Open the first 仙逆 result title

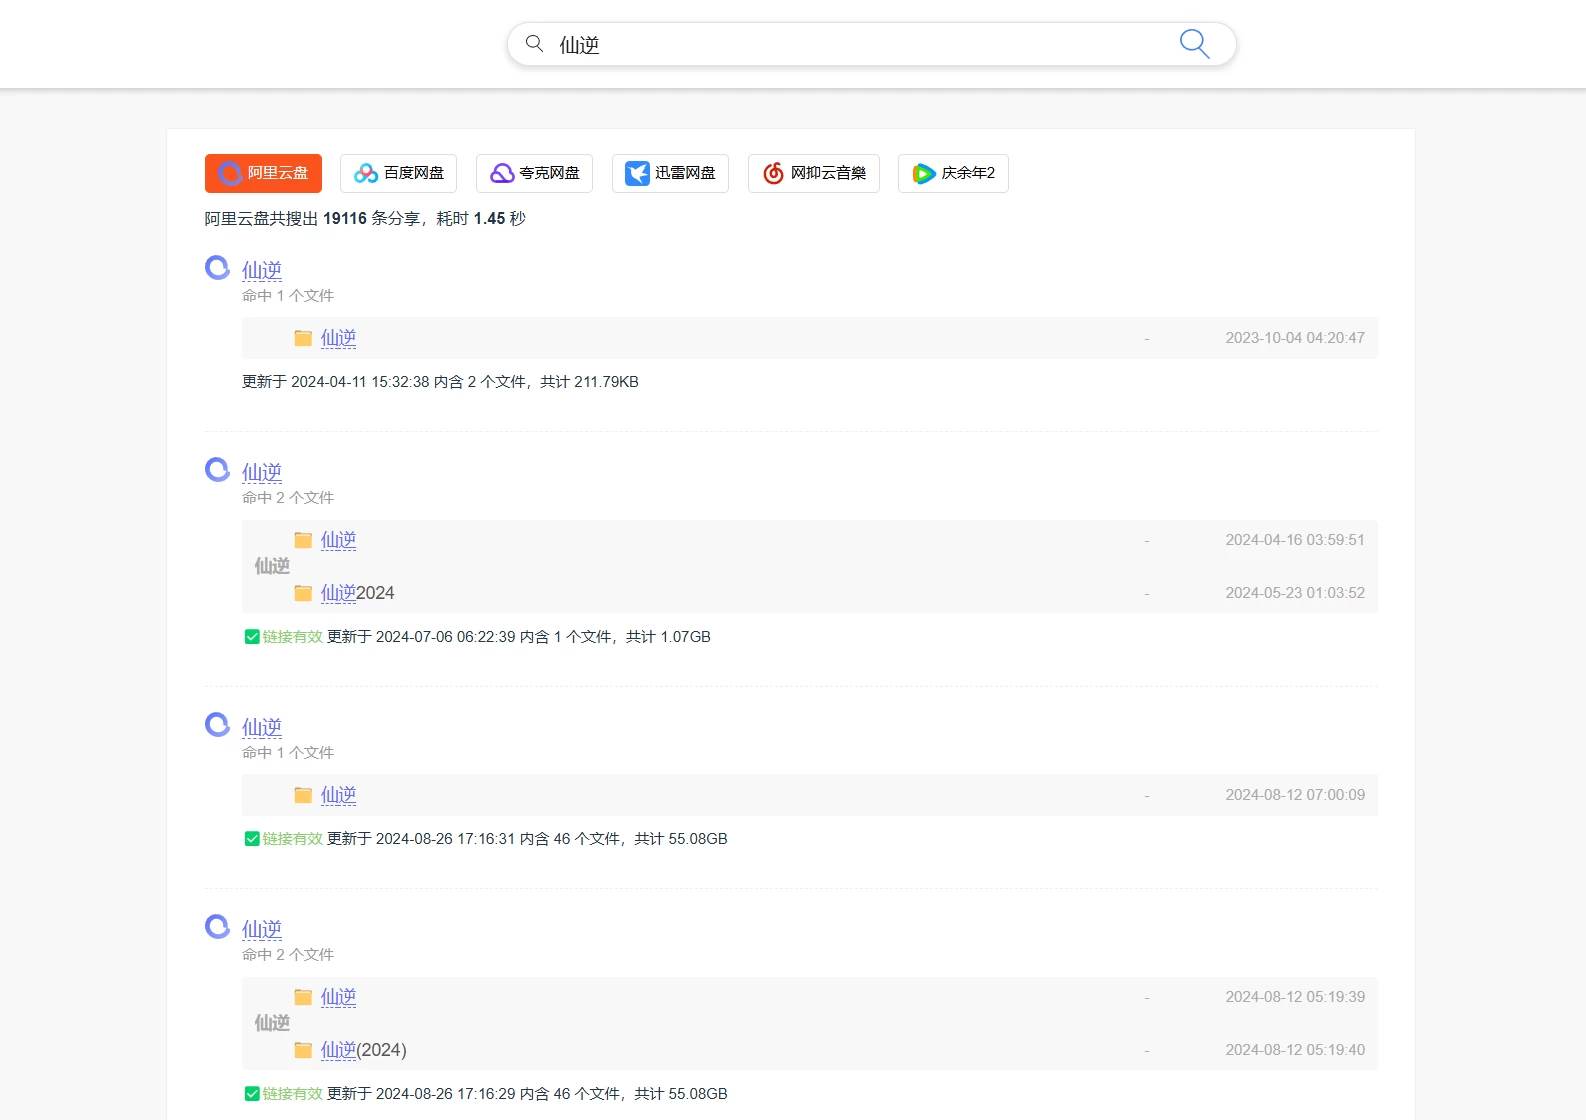(x=262, y=270)
